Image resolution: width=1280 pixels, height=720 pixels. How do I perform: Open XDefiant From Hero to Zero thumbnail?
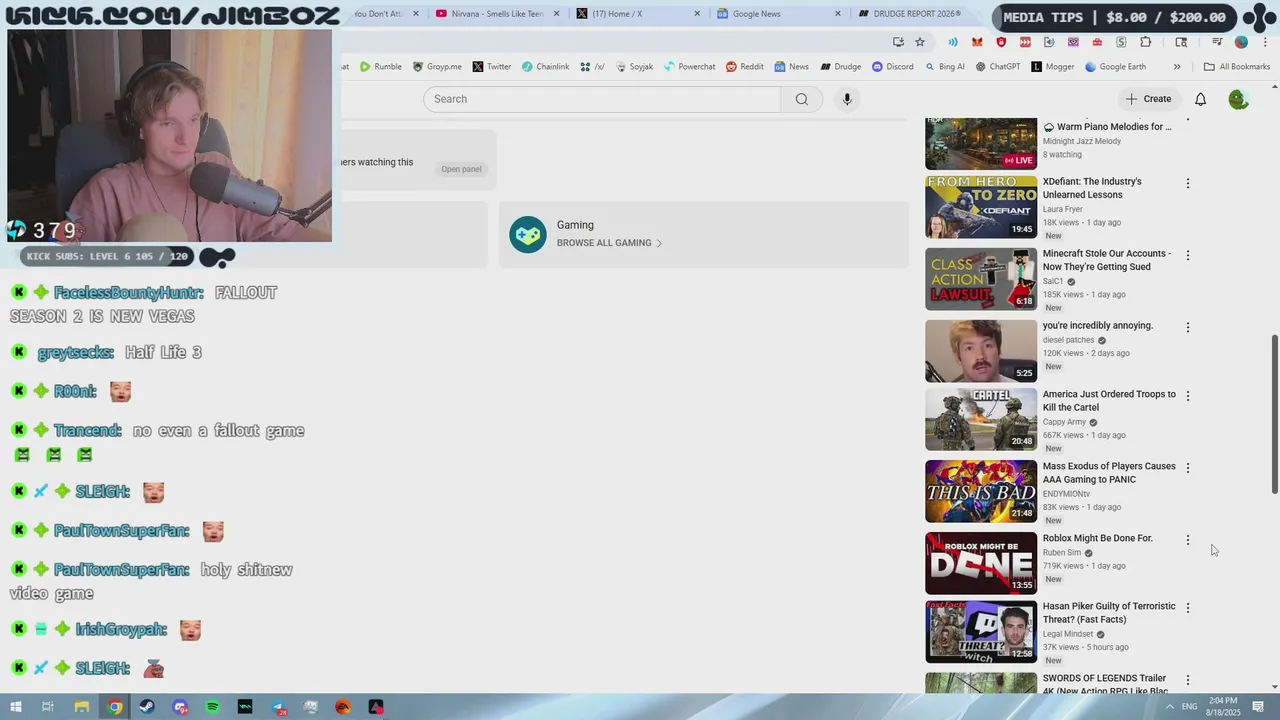(x=981, y=207)
